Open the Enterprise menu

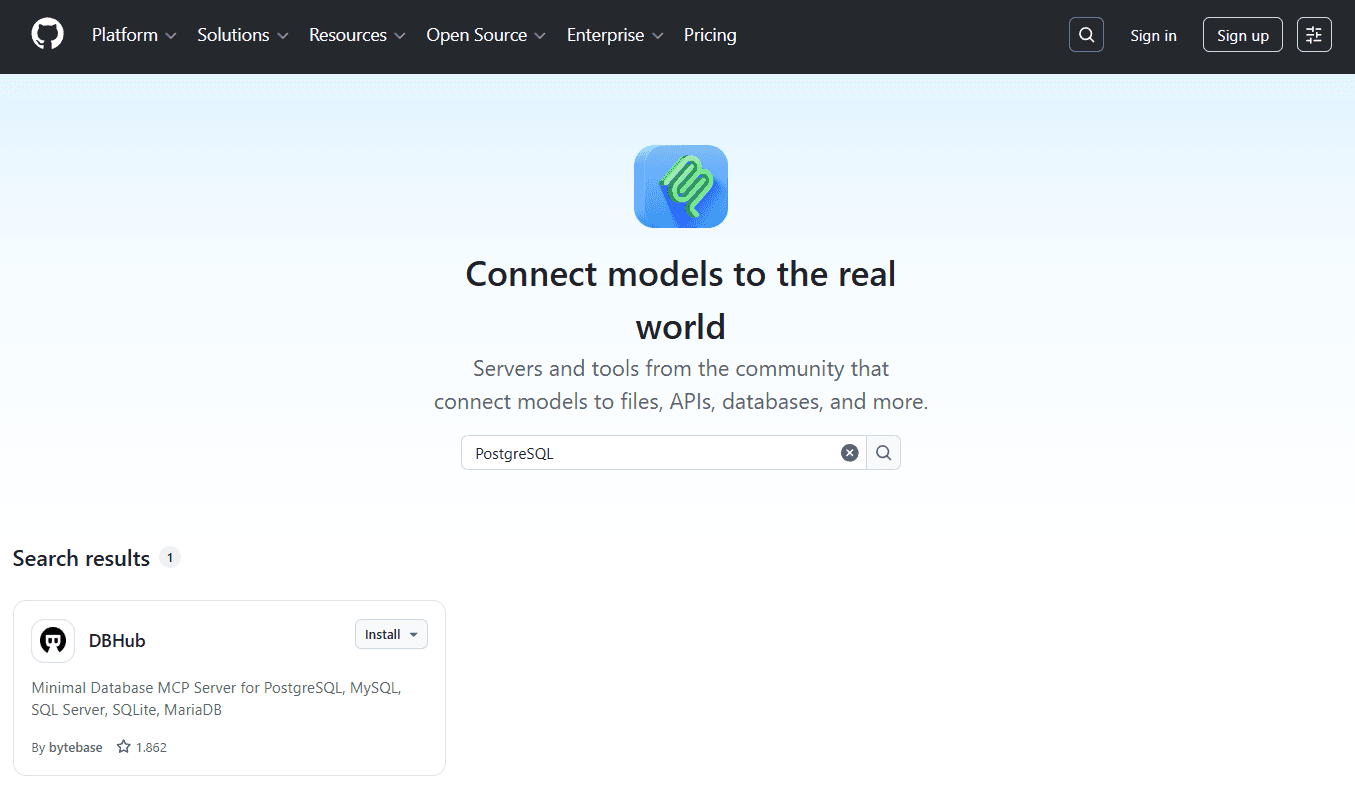(614, 35)
